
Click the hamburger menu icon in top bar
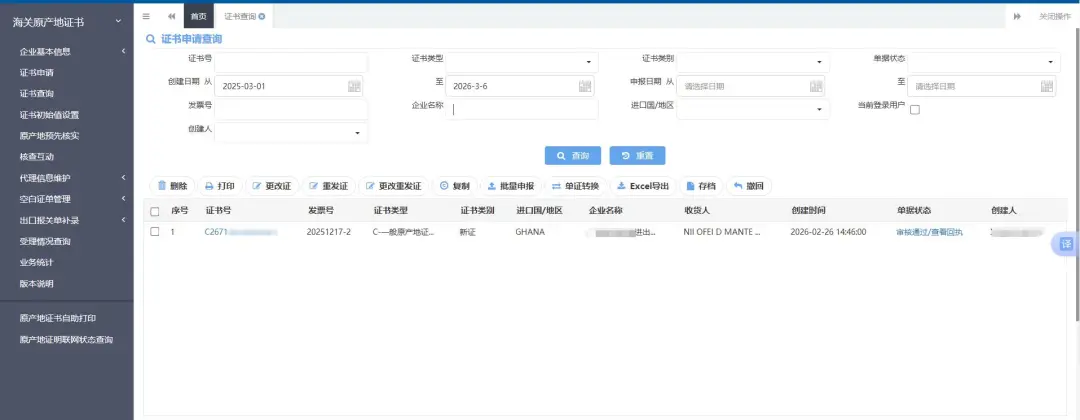point(146,16)
